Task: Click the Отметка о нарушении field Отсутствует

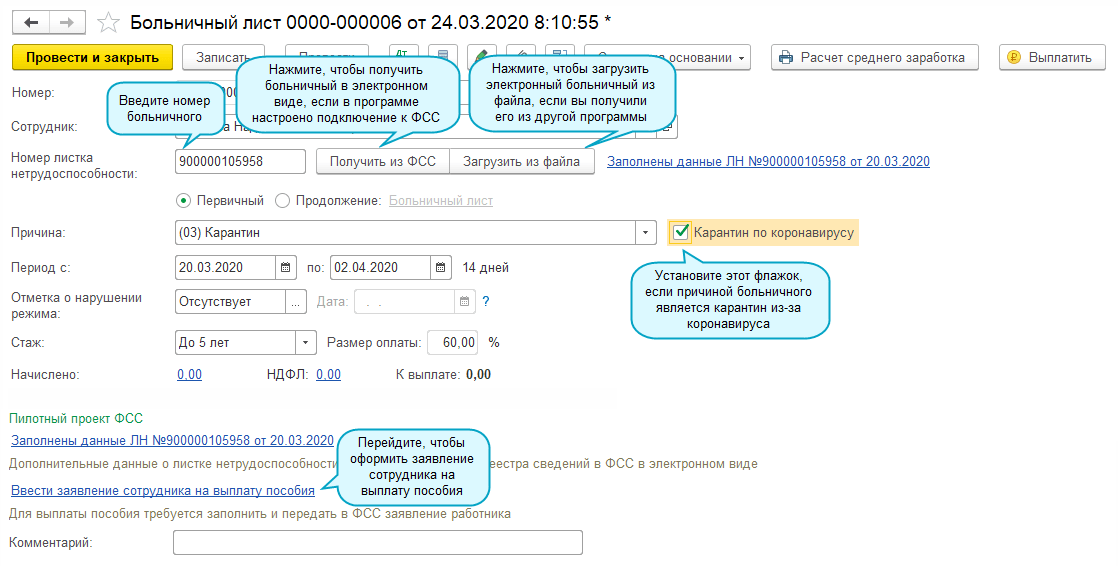Action: click(x=230, y=302)
